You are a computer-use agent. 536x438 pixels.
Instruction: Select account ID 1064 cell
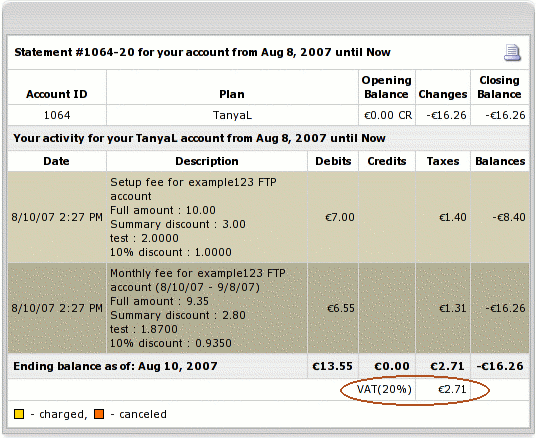[x=57, y=115]
